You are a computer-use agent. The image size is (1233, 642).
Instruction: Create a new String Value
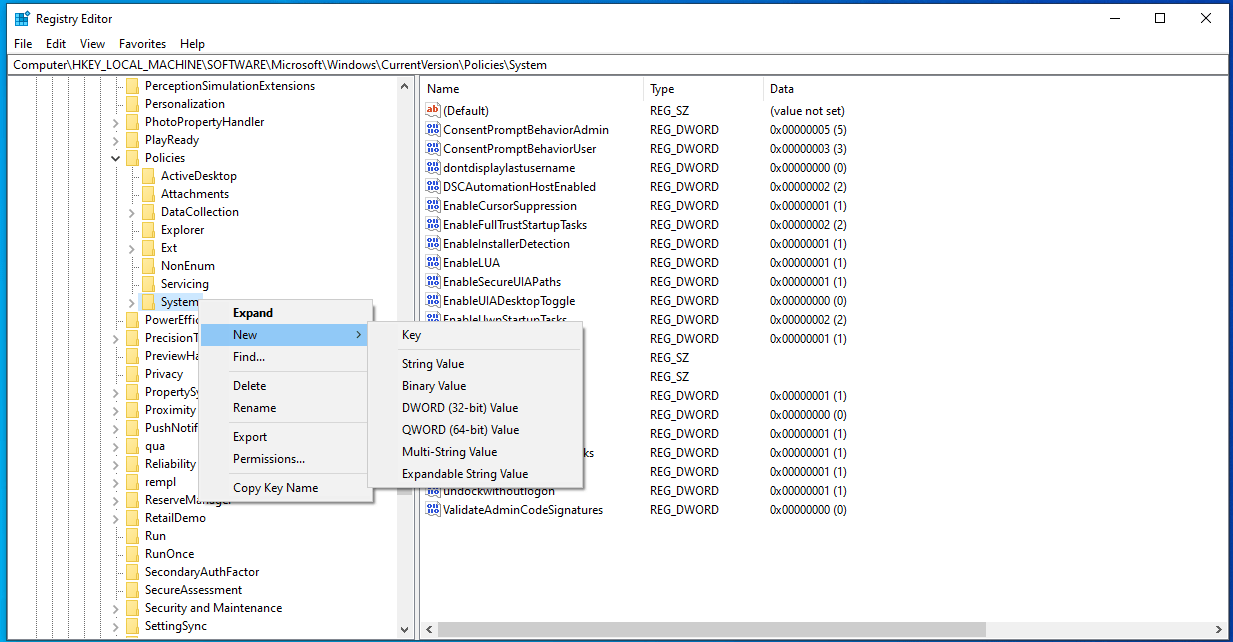[x=475, y=364]
